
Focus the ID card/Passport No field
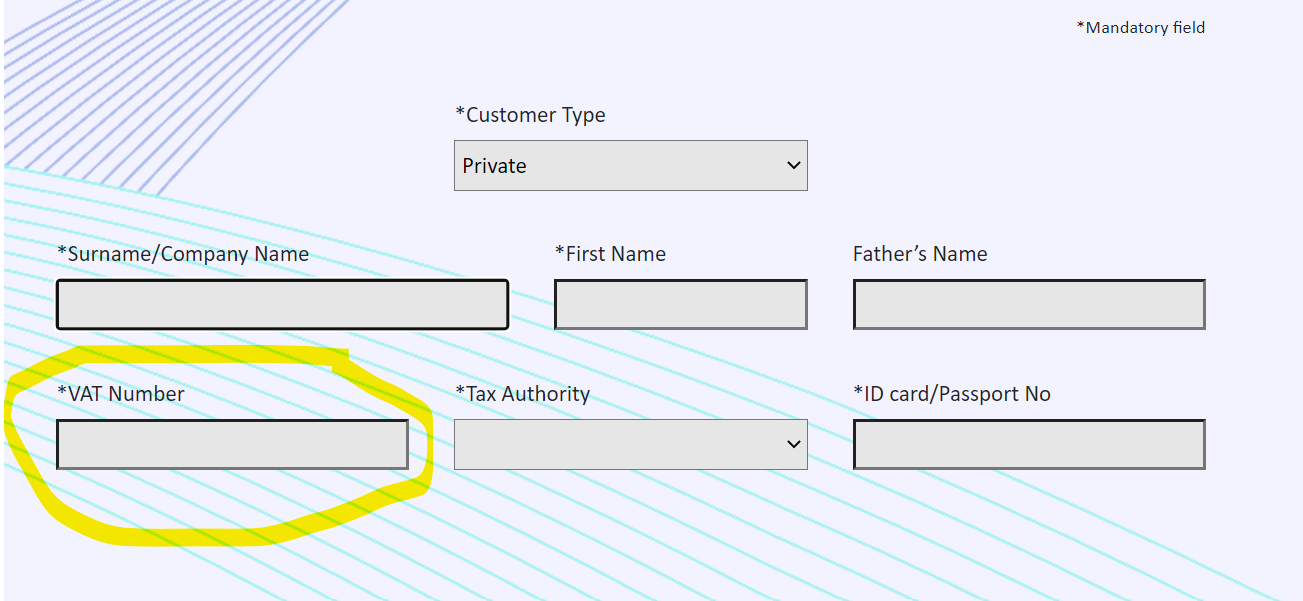tap(1028, 444)
